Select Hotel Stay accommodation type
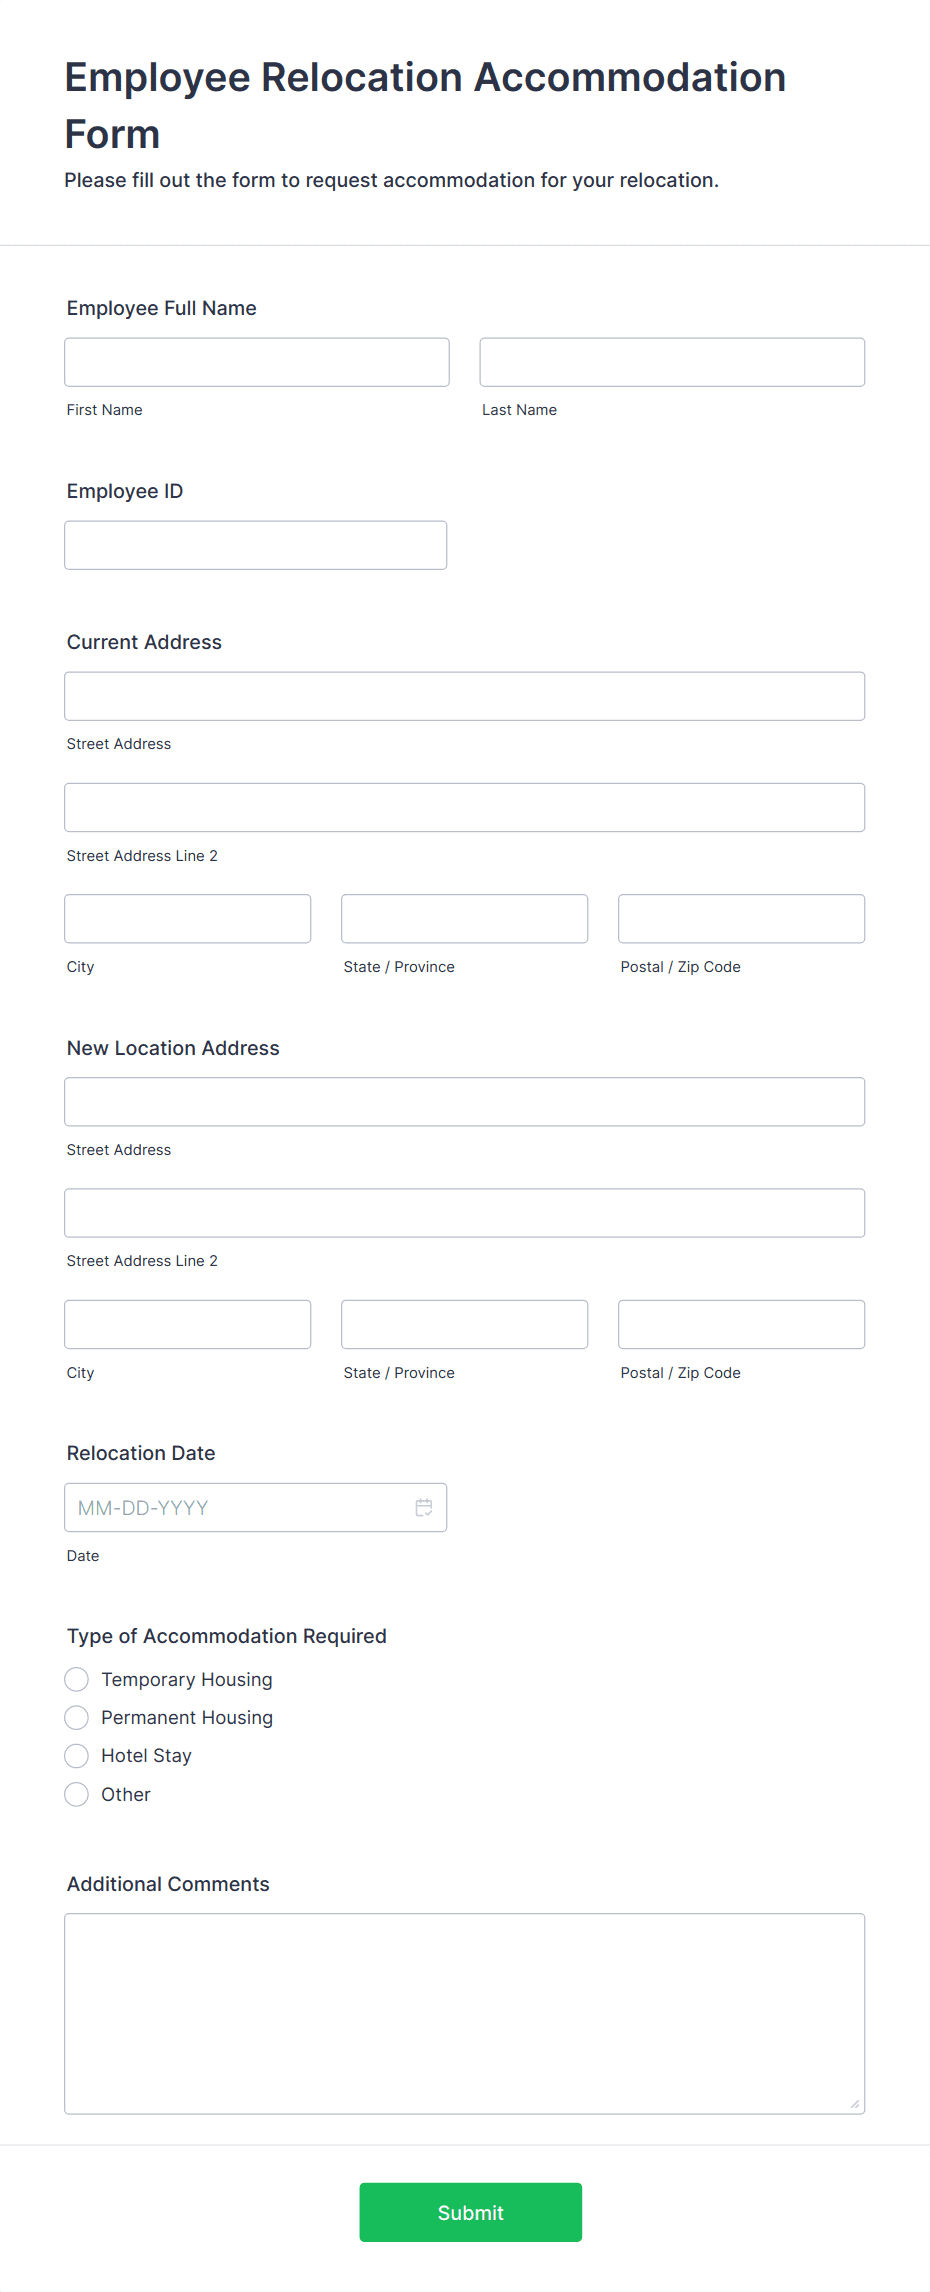Viewport: 930px width, 2292px height. coord(77,1755)
